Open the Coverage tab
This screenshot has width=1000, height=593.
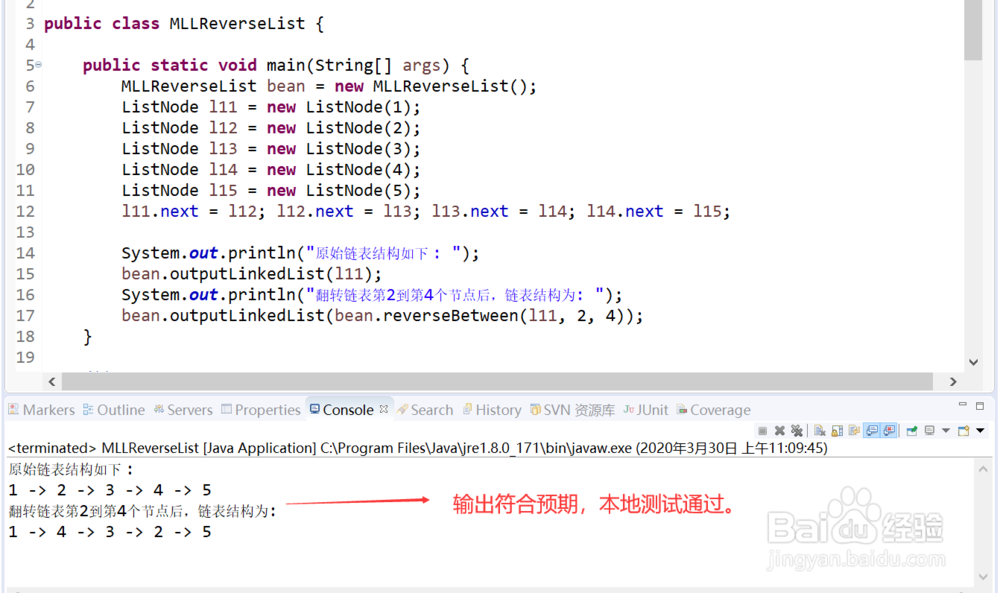(714, 410)
